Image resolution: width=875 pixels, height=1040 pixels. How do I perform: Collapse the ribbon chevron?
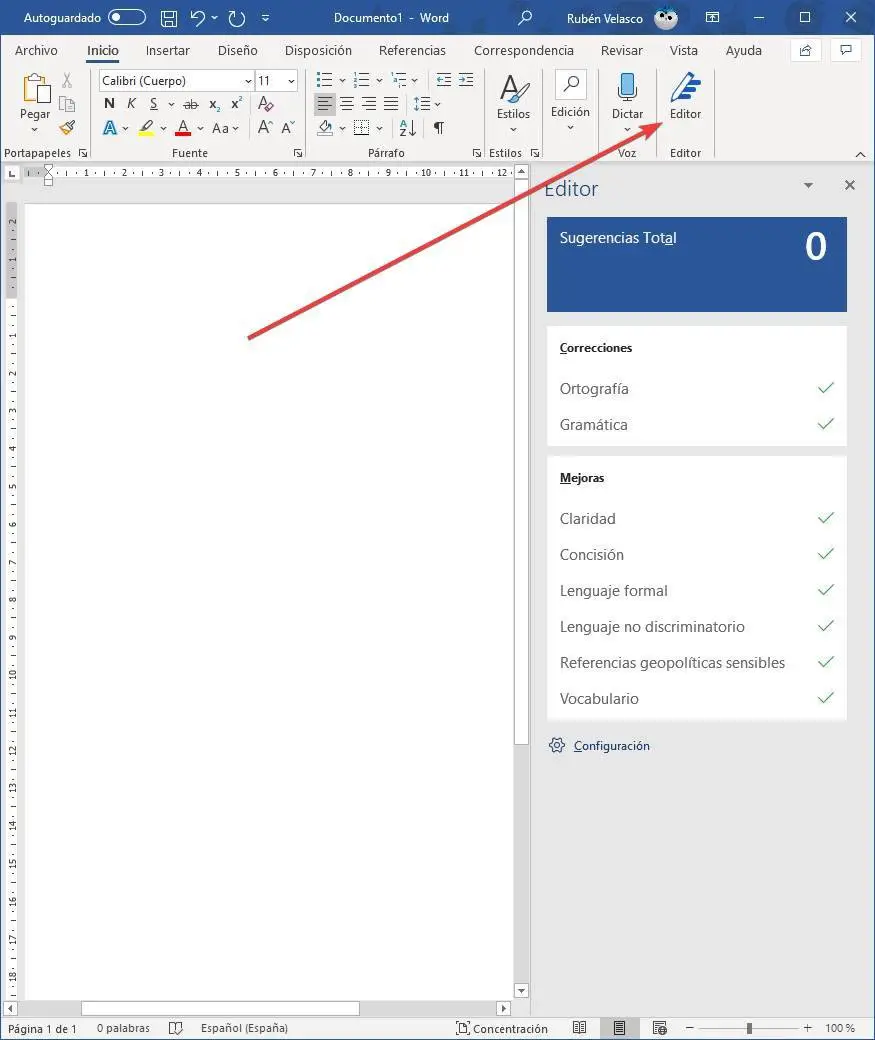860,154
